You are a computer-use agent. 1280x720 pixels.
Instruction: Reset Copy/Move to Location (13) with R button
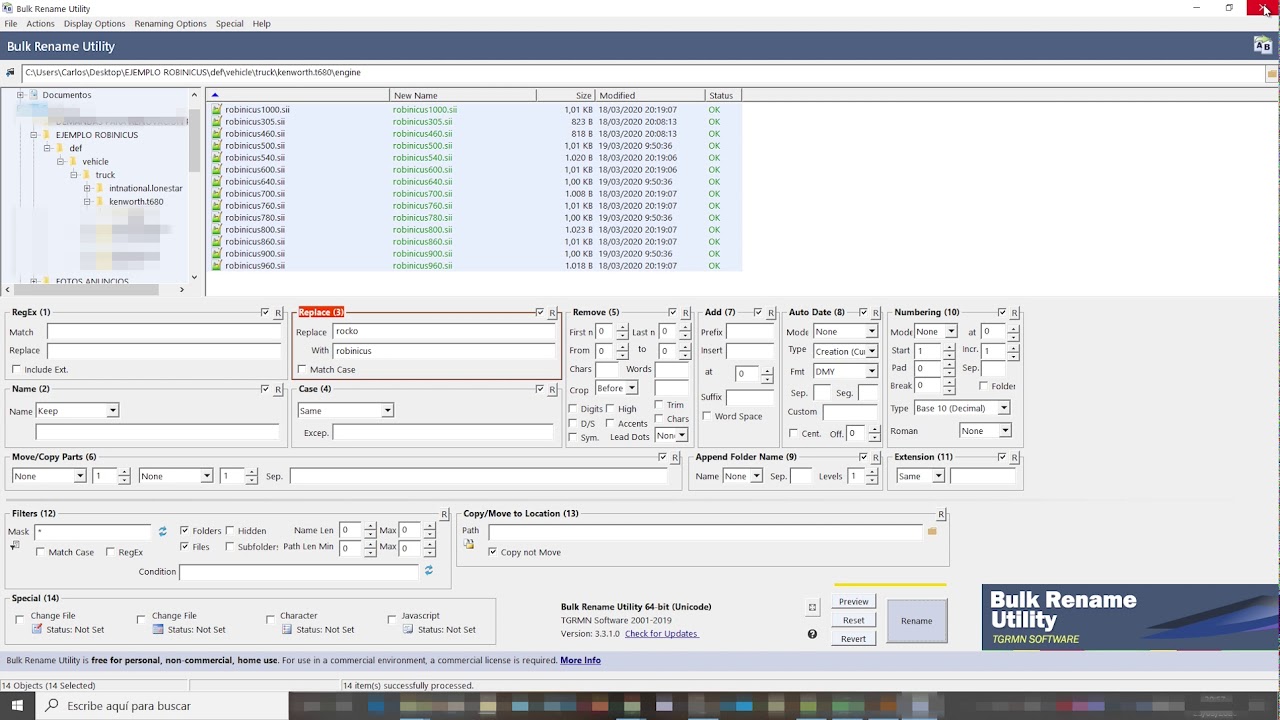pos(941,514)
